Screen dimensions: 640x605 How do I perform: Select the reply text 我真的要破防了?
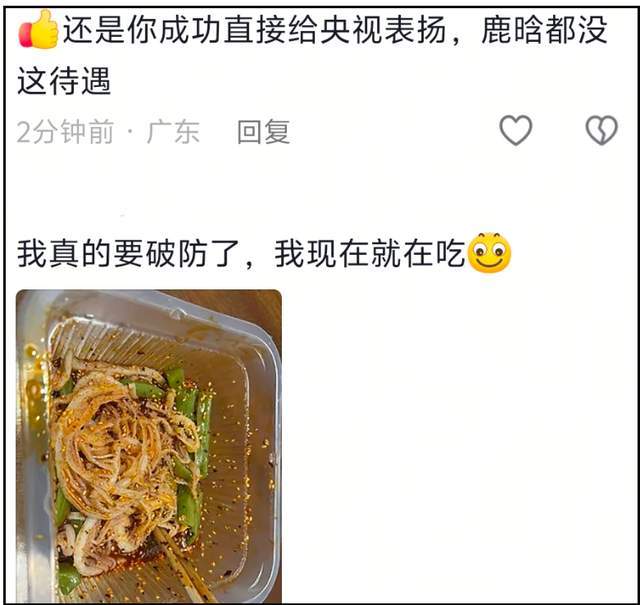click(129, 254)
